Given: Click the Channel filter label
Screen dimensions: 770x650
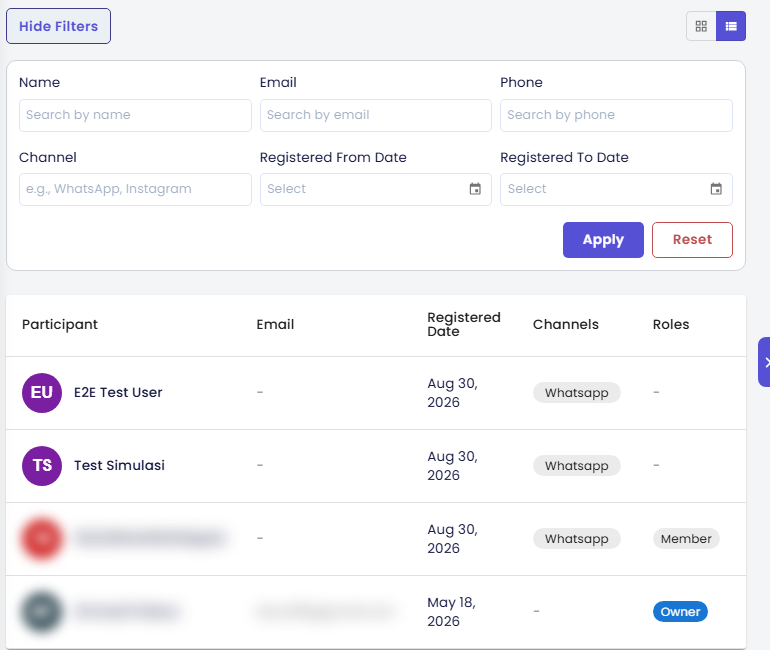Looking at the screenshot, I should (x=48, y=158).
